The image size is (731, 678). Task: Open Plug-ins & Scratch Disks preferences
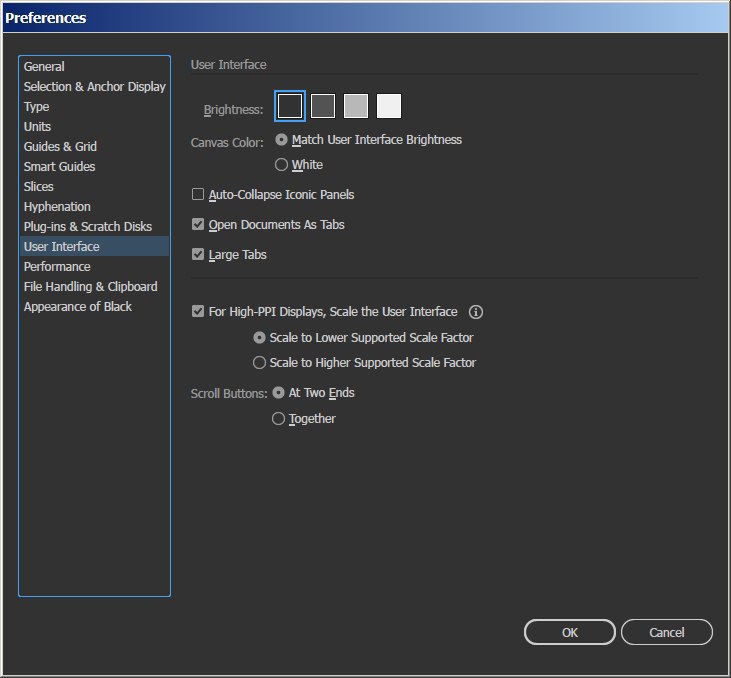pos(94,227)
